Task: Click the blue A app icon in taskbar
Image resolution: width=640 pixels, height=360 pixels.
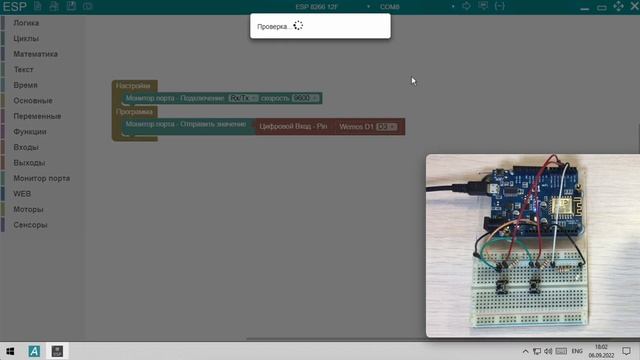Action: click(34, 351)
